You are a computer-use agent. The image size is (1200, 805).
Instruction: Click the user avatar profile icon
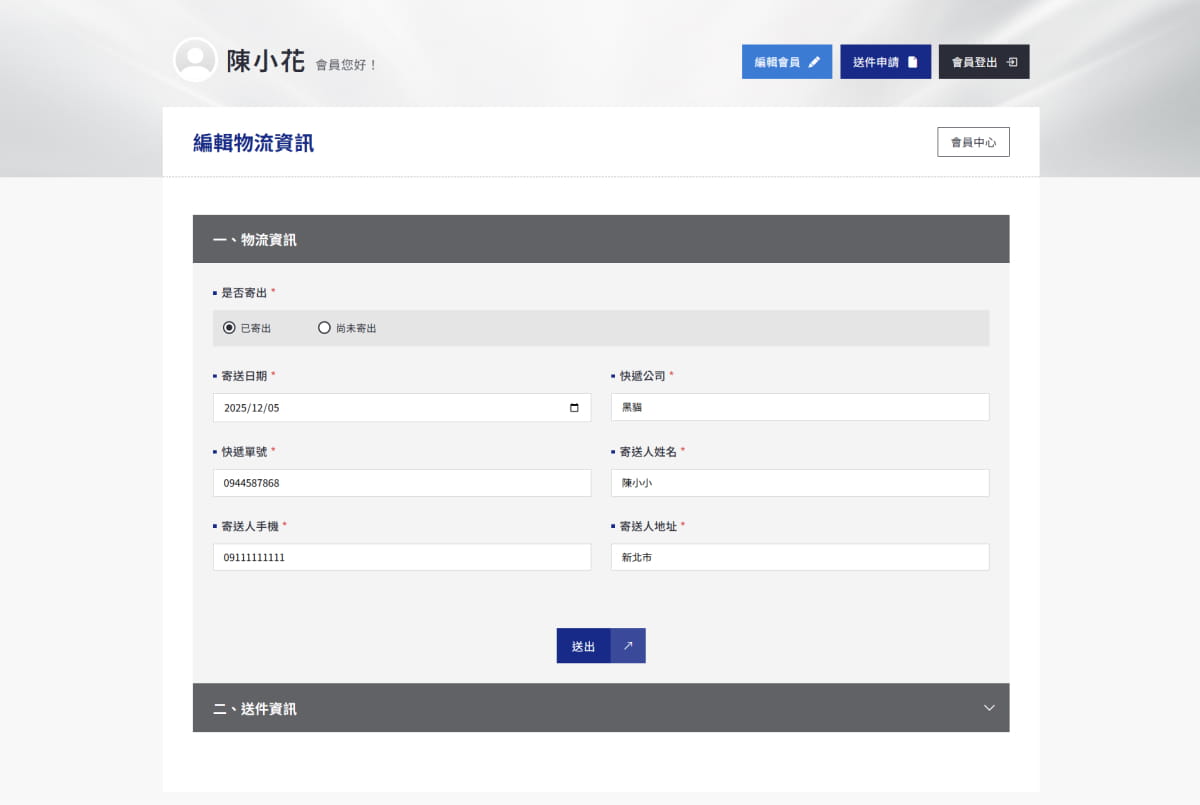(x=195, y=60)
